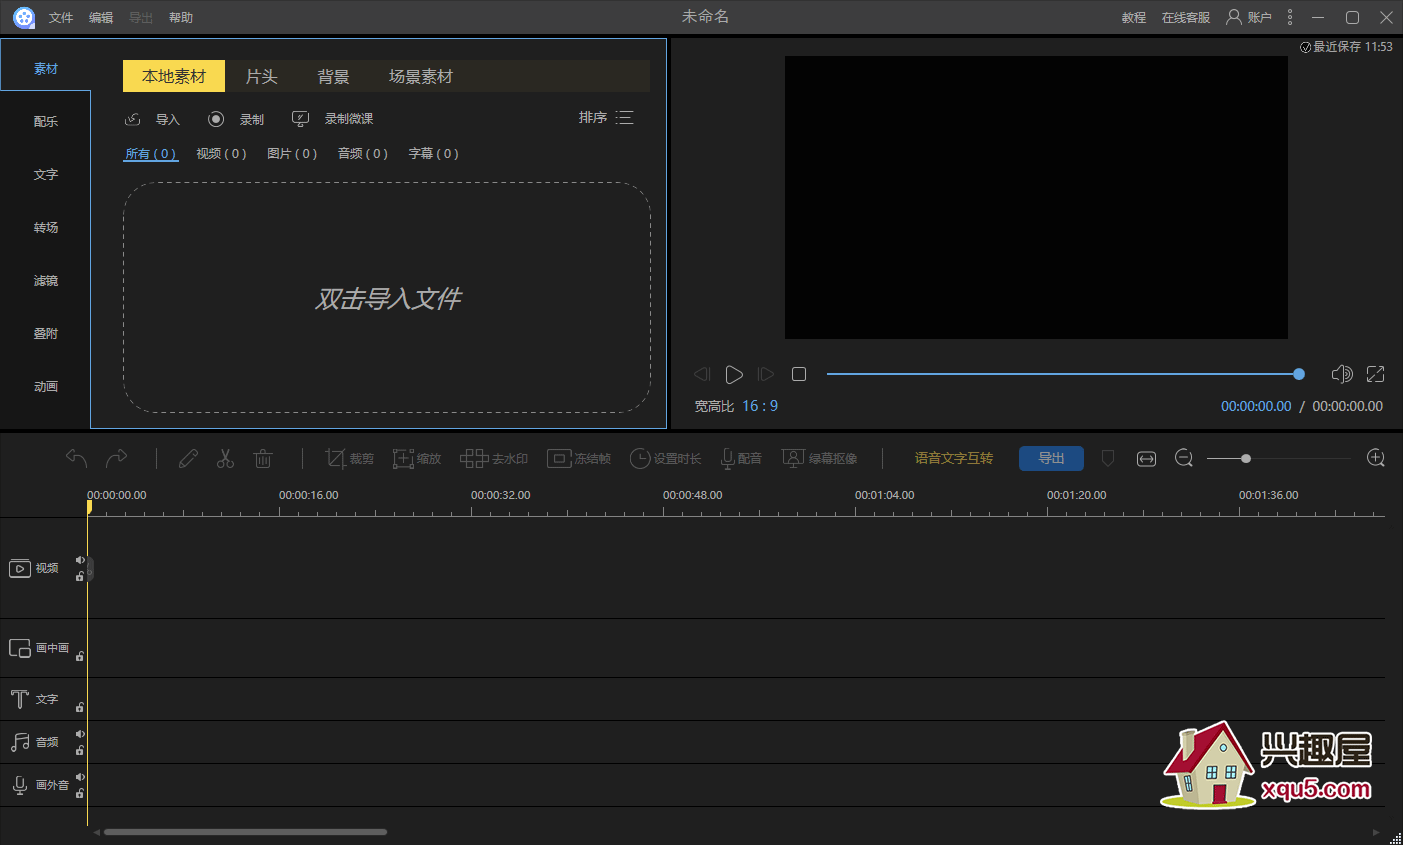
Task: Click the 双击导入文件 import drop area
Action: coord(387,297)
